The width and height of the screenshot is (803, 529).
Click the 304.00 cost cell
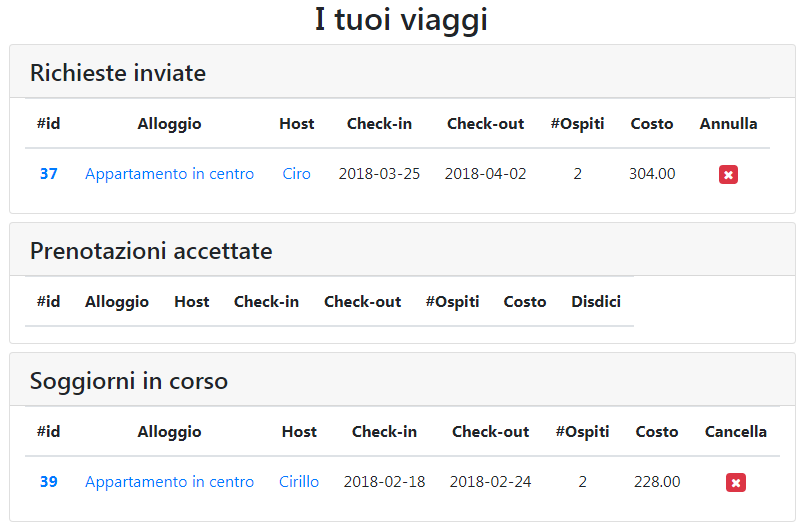click(652, 174)
